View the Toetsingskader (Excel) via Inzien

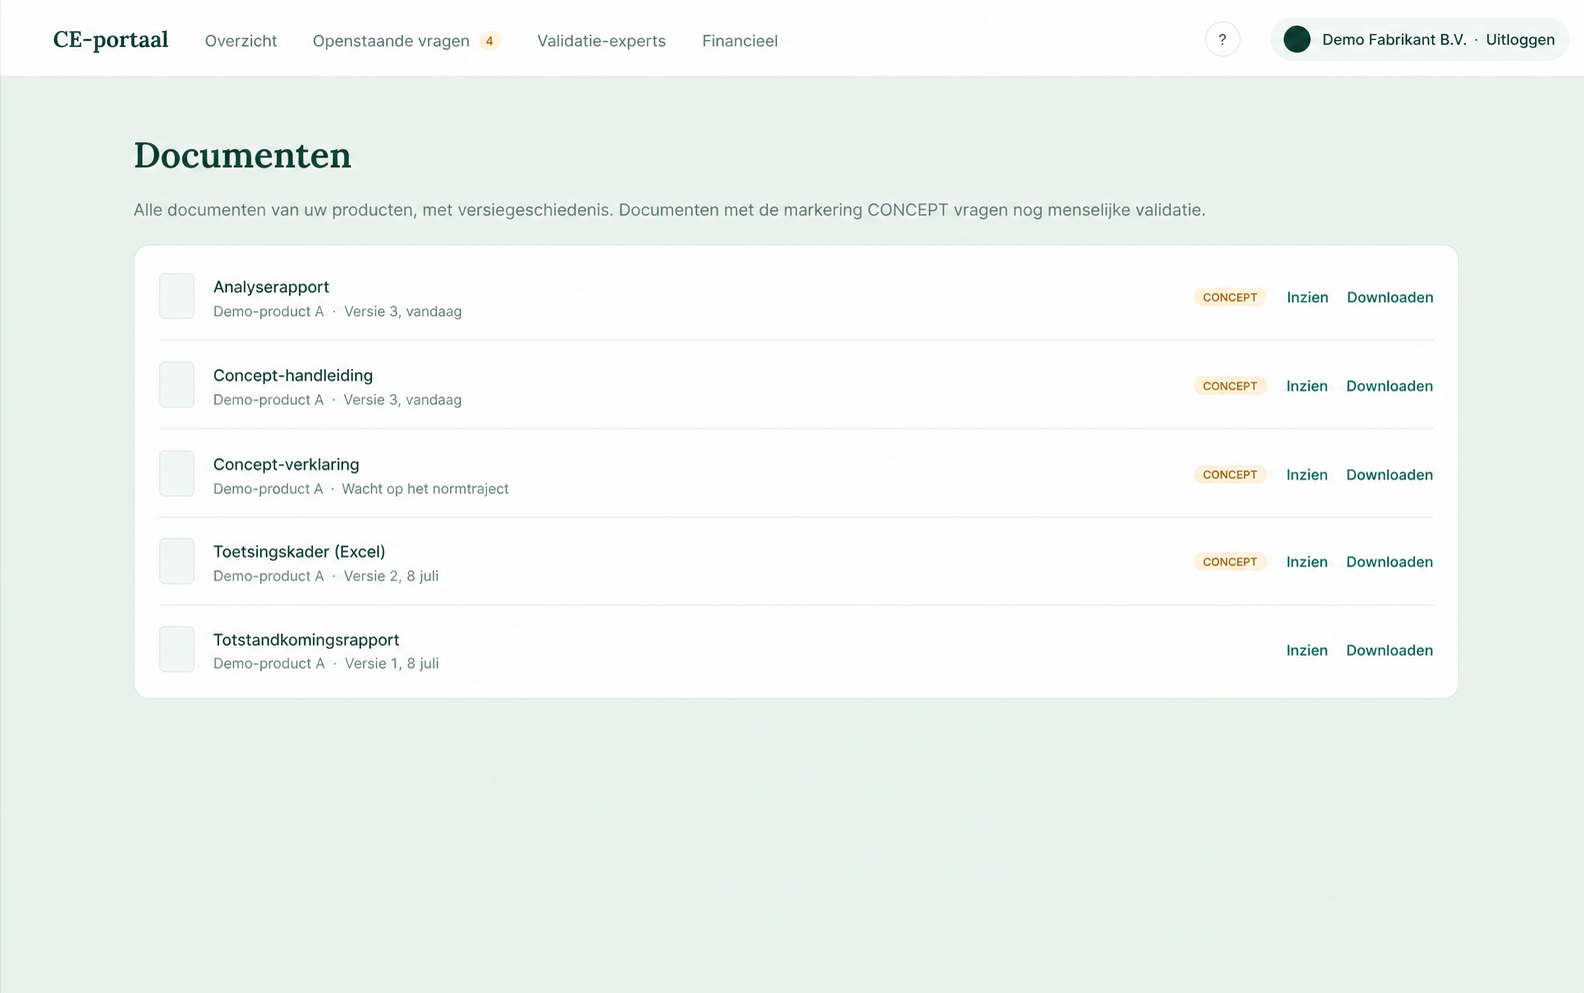point(1307,562)
